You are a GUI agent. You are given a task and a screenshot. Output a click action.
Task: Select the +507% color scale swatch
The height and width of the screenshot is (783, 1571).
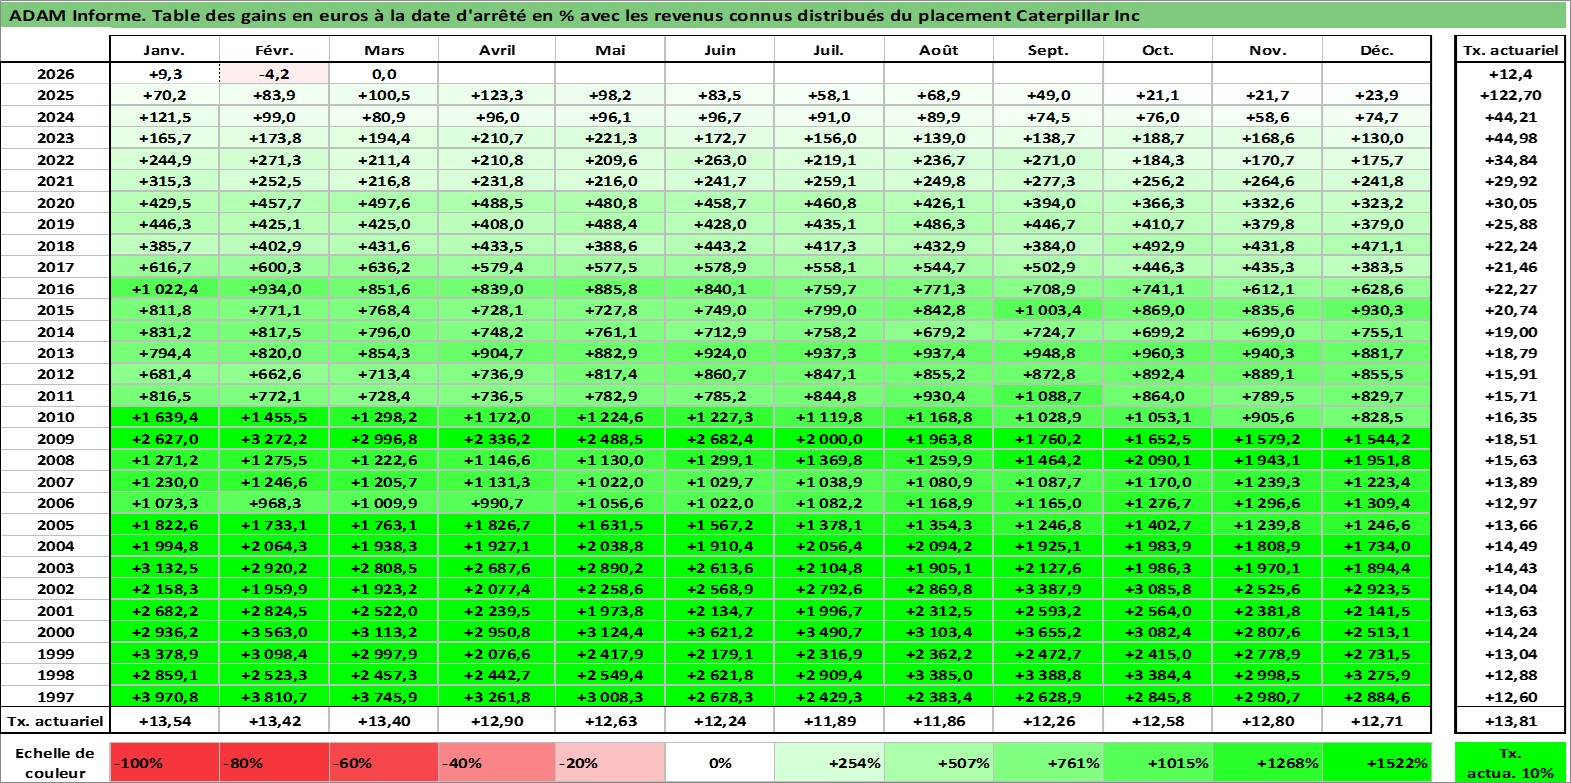[x=938, y=762]
